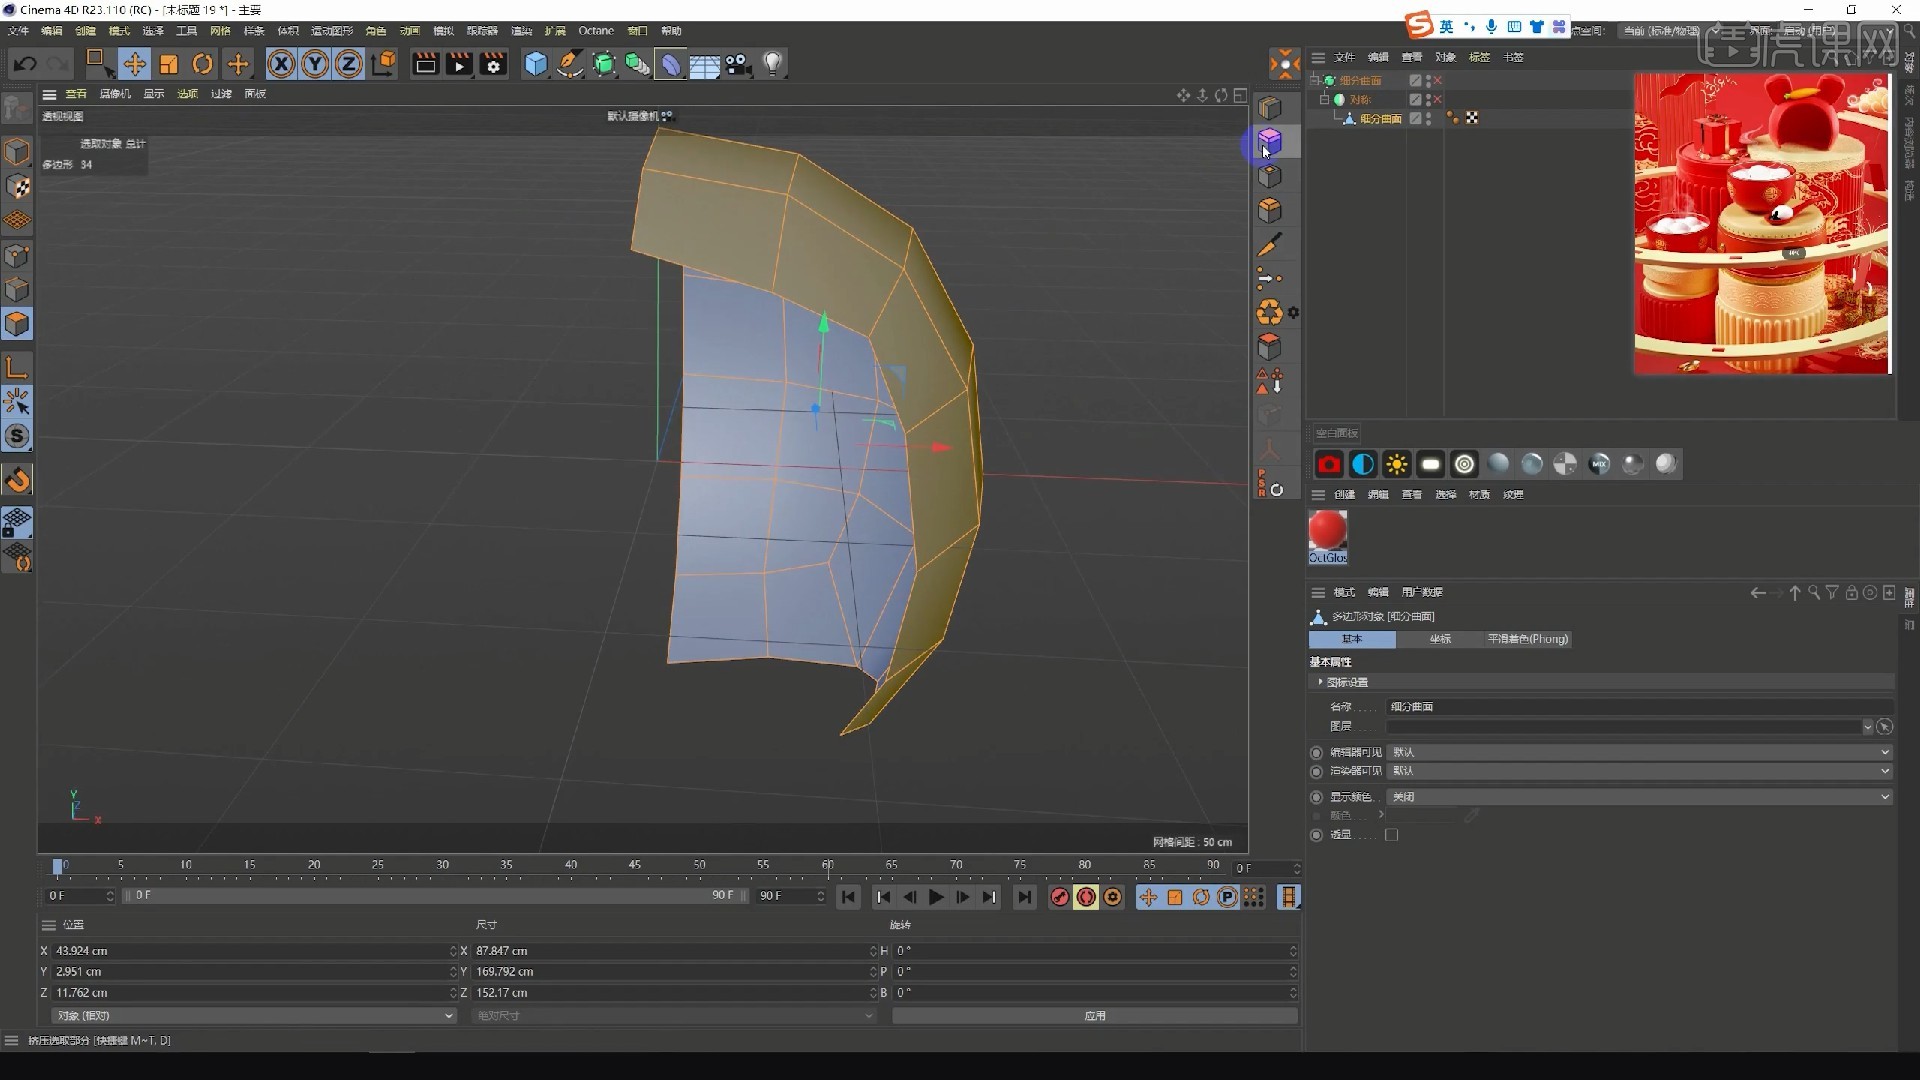The height and width of the screenshot is (1080, 1920).
Task: Toggle the 透显 checkbox
Action: click(x=1391, y=835)
